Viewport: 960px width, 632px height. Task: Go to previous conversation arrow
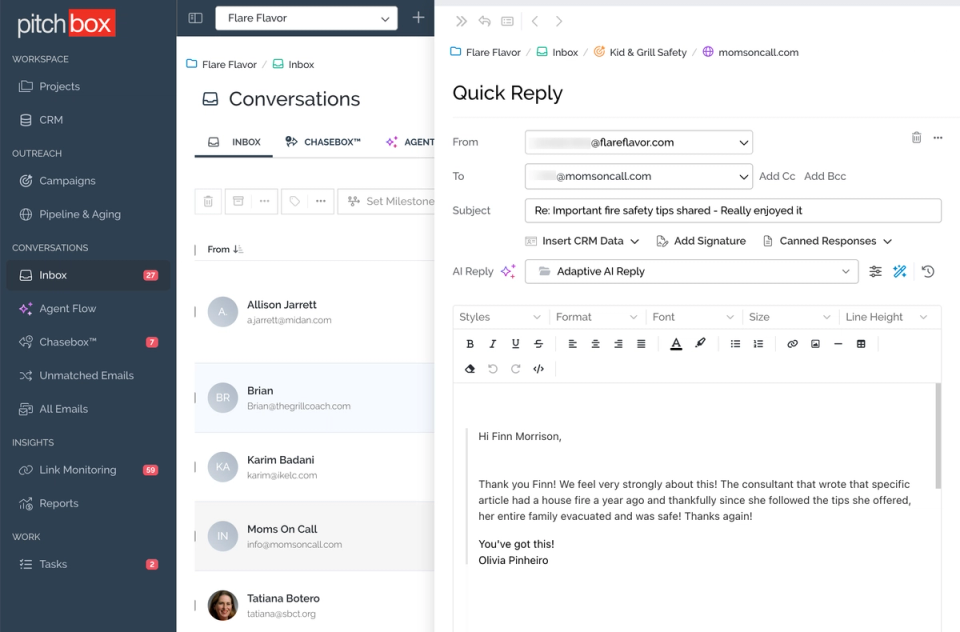pos(535,21)
